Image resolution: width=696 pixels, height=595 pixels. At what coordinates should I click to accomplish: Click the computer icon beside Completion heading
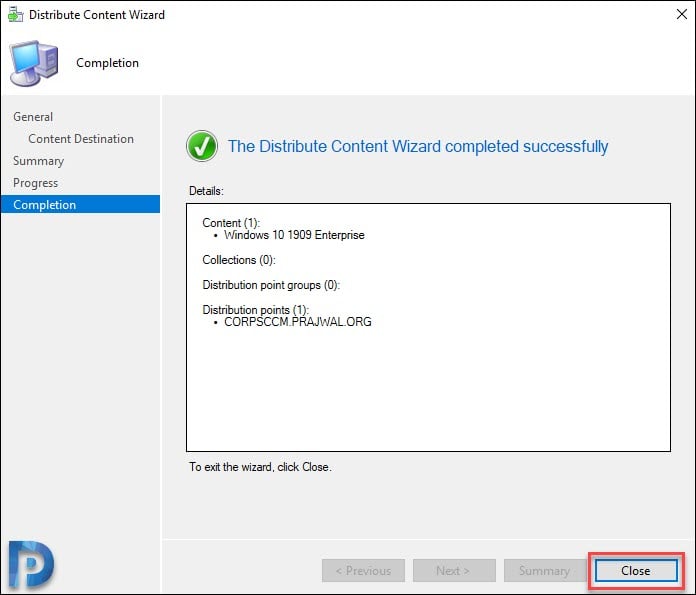pyautogui.click(x=34, y=63)
